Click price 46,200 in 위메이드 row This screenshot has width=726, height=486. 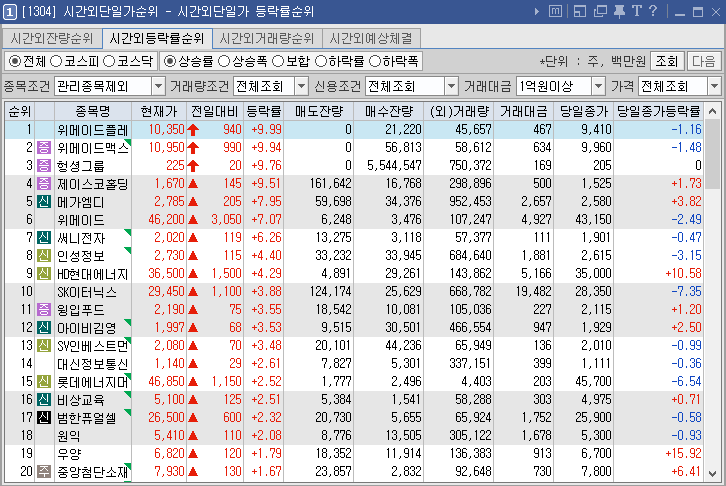click(x=166, y=219)
